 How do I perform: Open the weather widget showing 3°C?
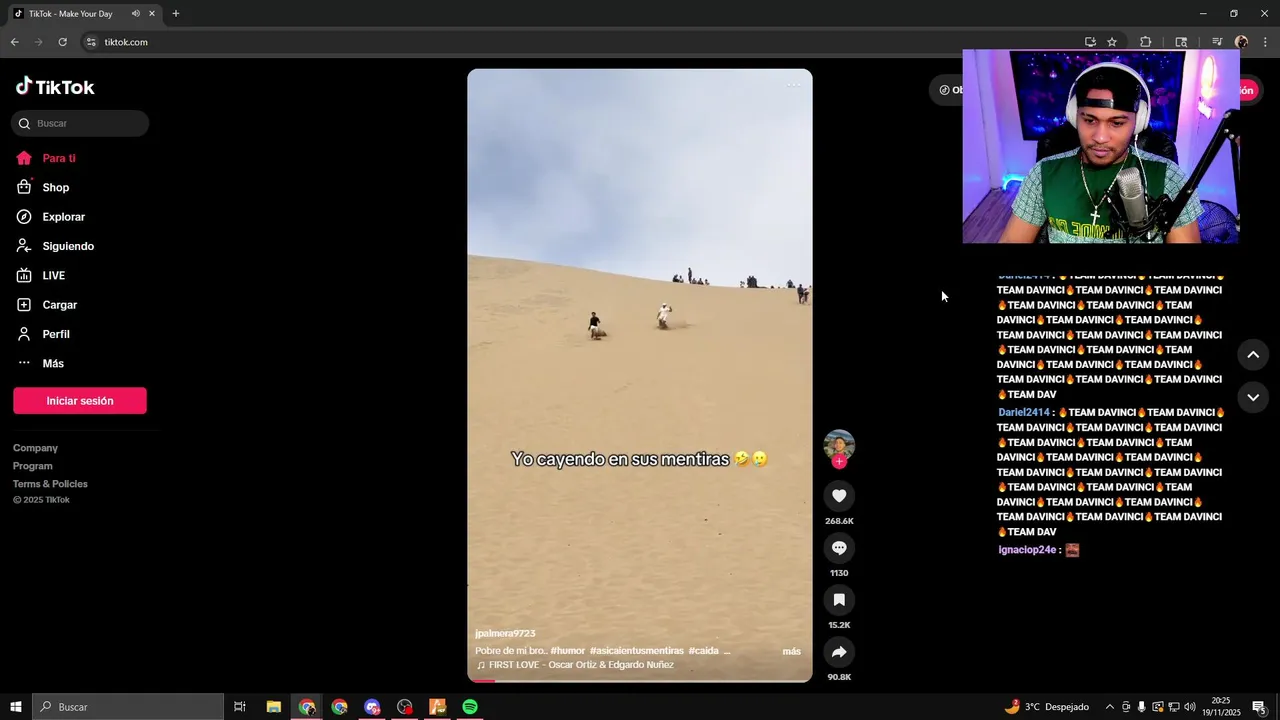pos(1047,707)
